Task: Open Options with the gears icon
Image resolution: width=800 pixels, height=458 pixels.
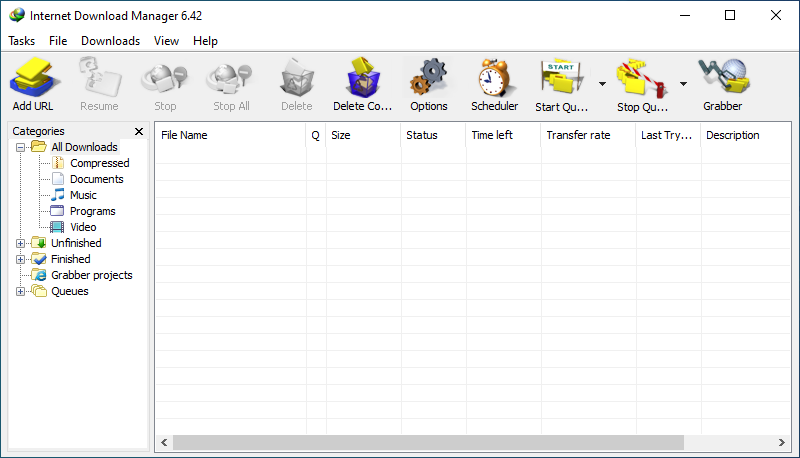Action: [x=429, y=77]
